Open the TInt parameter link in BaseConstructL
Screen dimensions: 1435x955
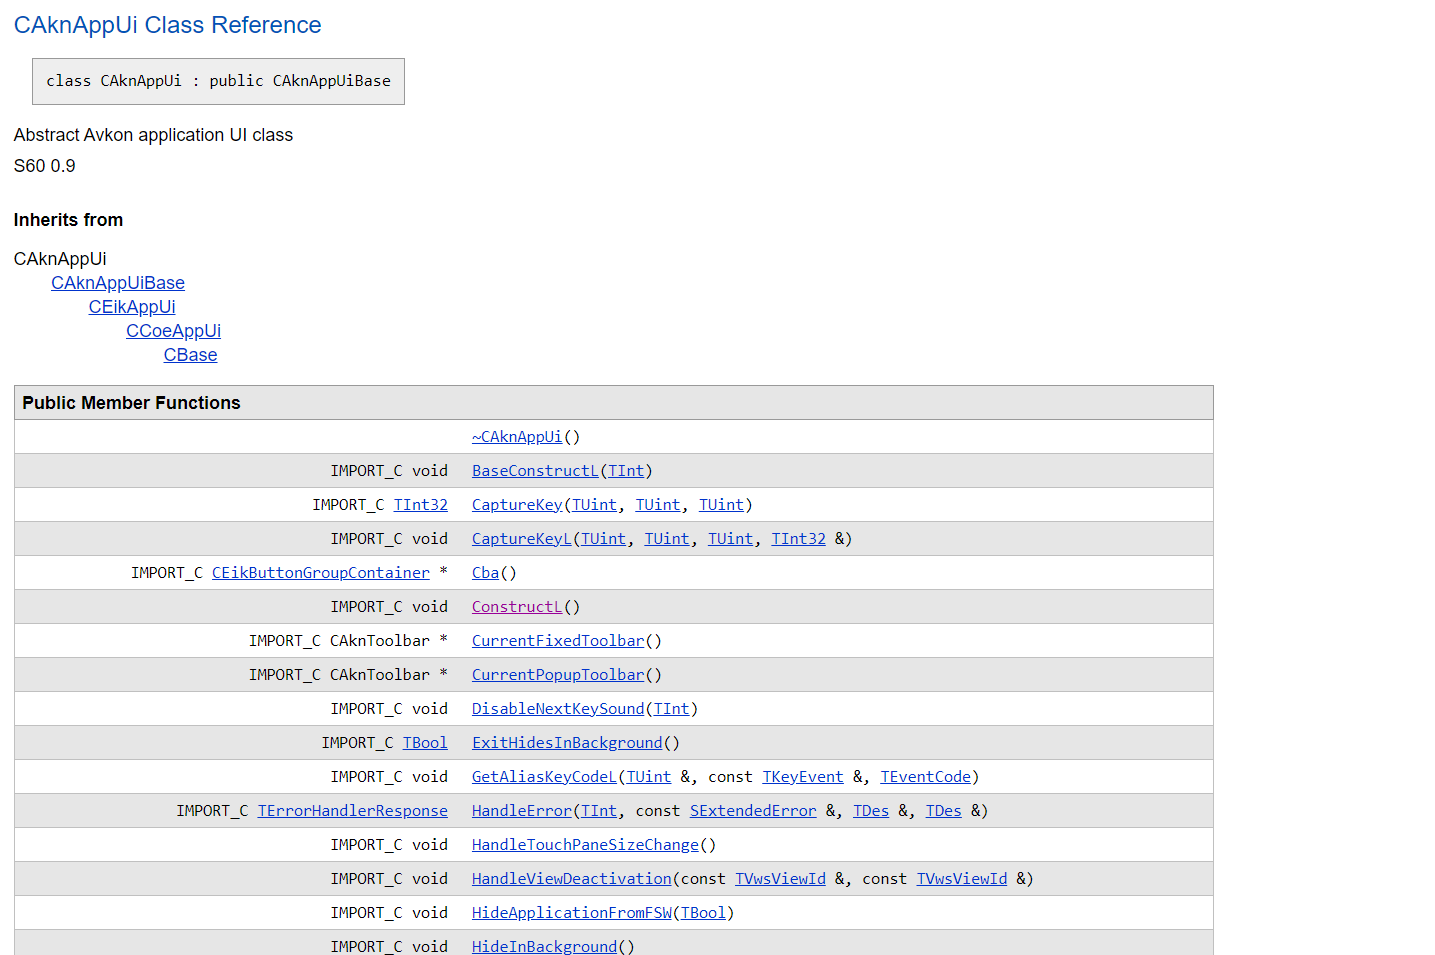626,471
